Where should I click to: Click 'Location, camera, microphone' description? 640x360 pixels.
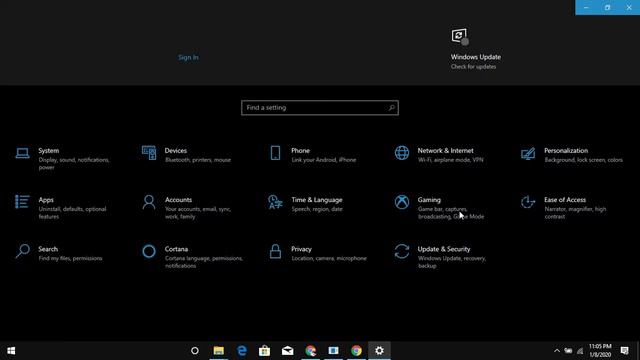329,258
